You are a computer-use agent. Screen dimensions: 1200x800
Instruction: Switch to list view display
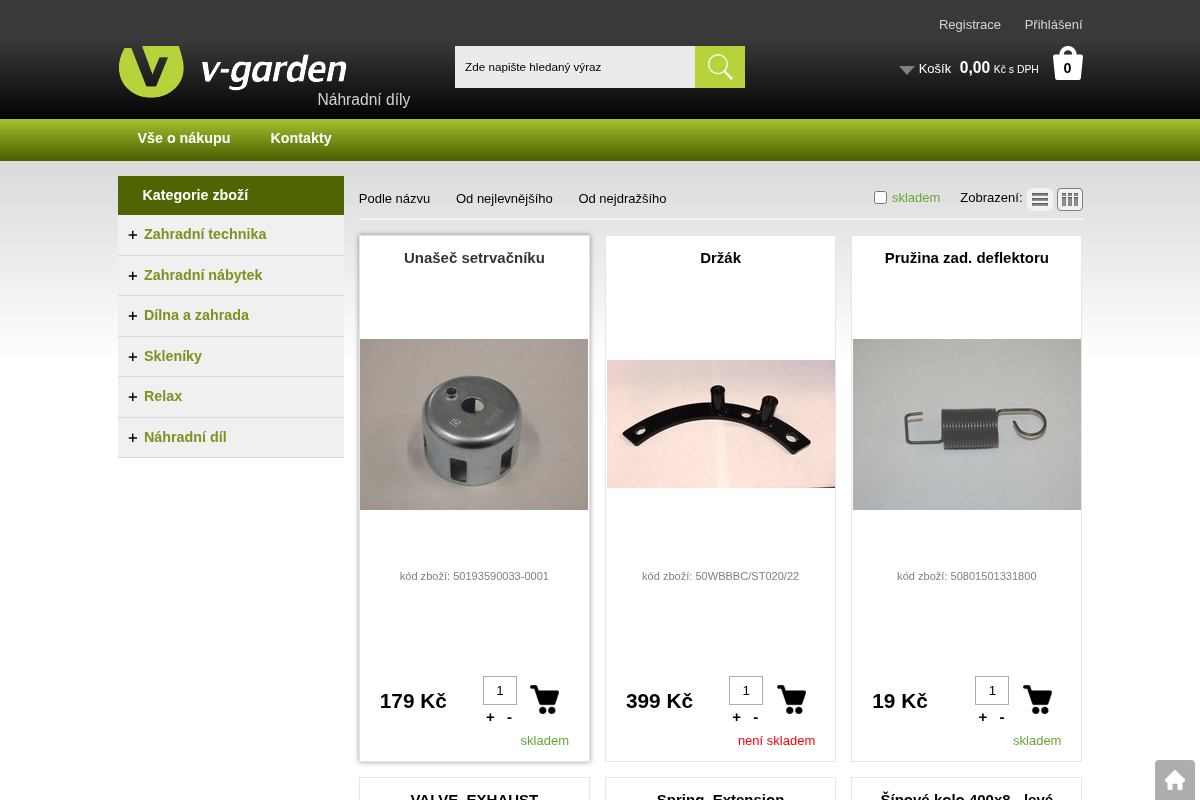pyautogui.click(x=1040, y=199)
